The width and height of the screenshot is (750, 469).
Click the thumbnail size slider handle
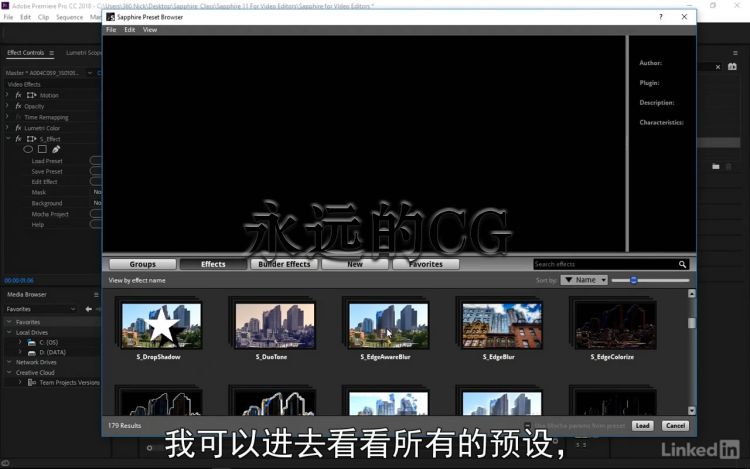(x=634, y=280)
